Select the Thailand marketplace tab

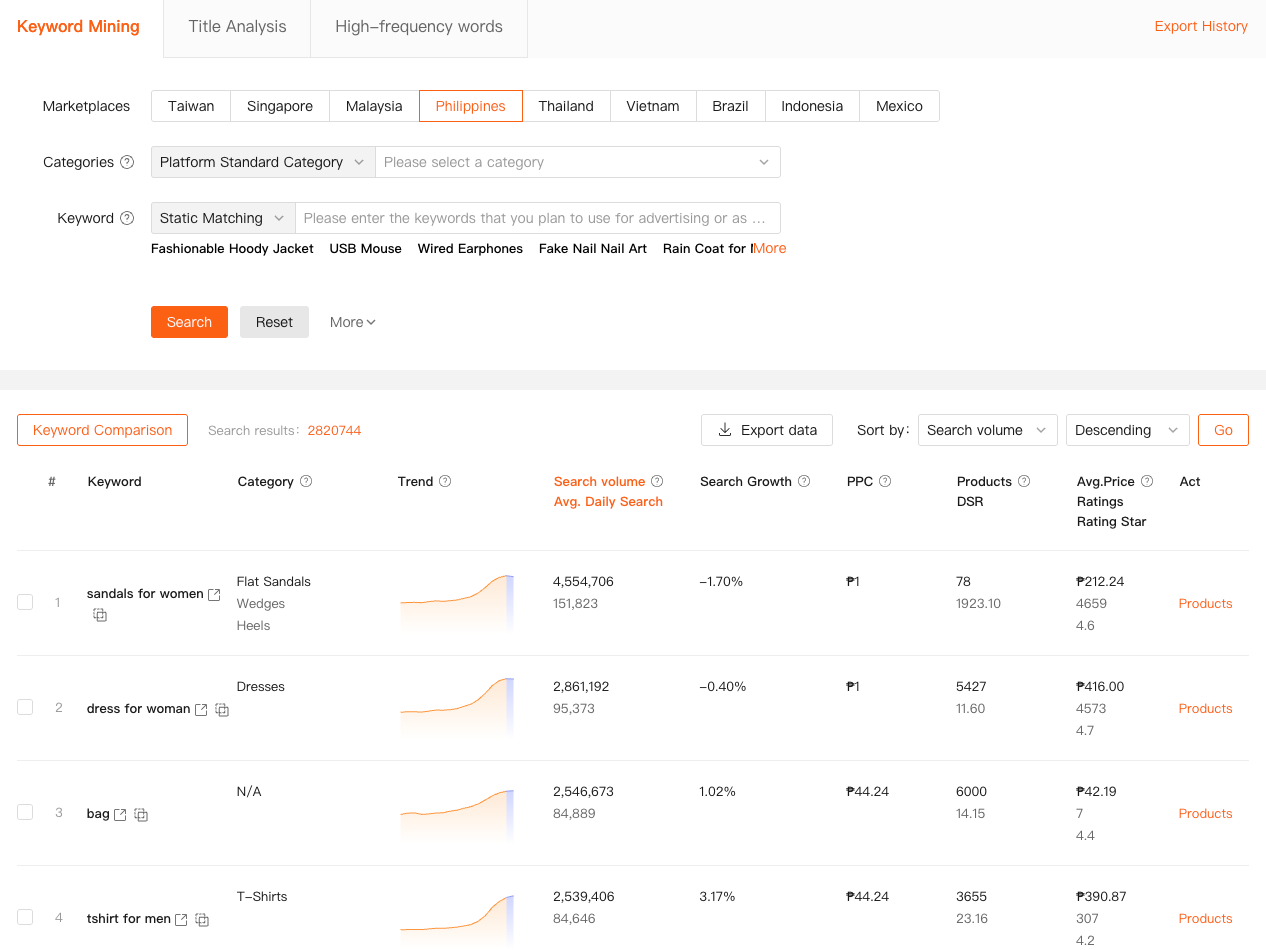click(566, 106)
